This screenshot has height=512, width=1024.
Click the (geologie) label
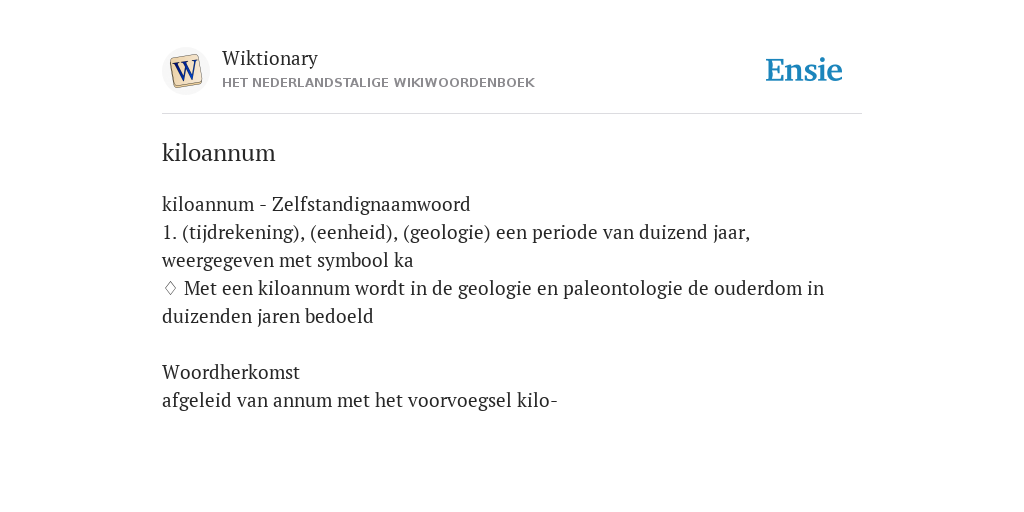pos(447,232)
